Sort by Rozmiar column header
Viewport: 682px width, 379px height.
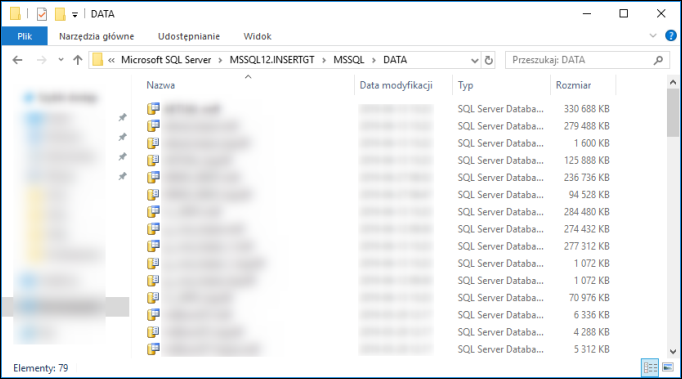[x=573, y=85]
